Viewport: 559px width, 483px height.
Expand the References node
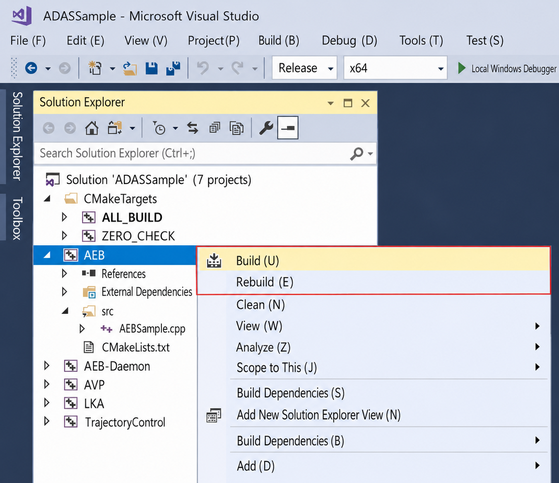pos(64,273)
